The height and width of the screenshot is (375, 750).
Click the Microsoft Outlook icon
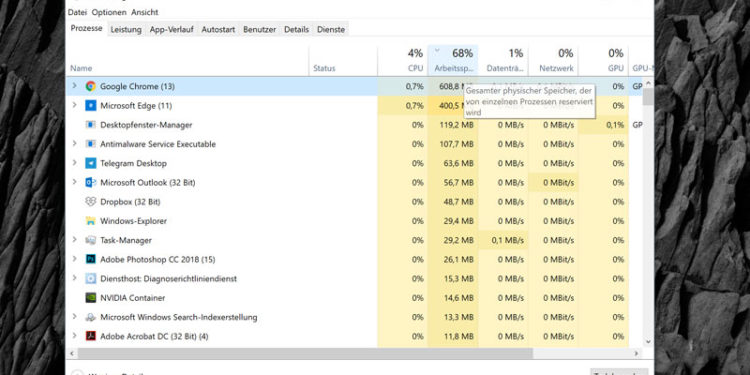coord(90,182)
